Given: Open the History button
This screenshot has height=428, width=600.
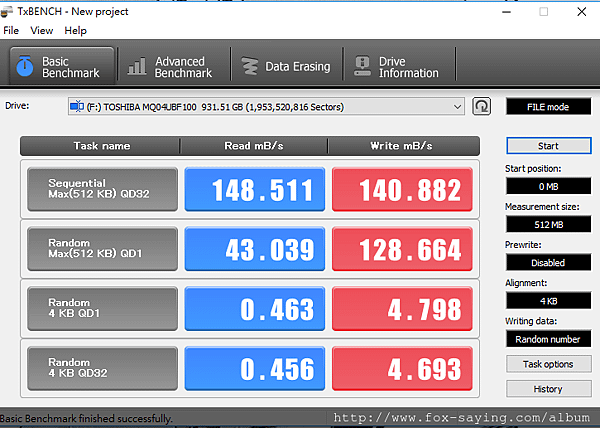Looking at the screenshot, I should 548,389.
